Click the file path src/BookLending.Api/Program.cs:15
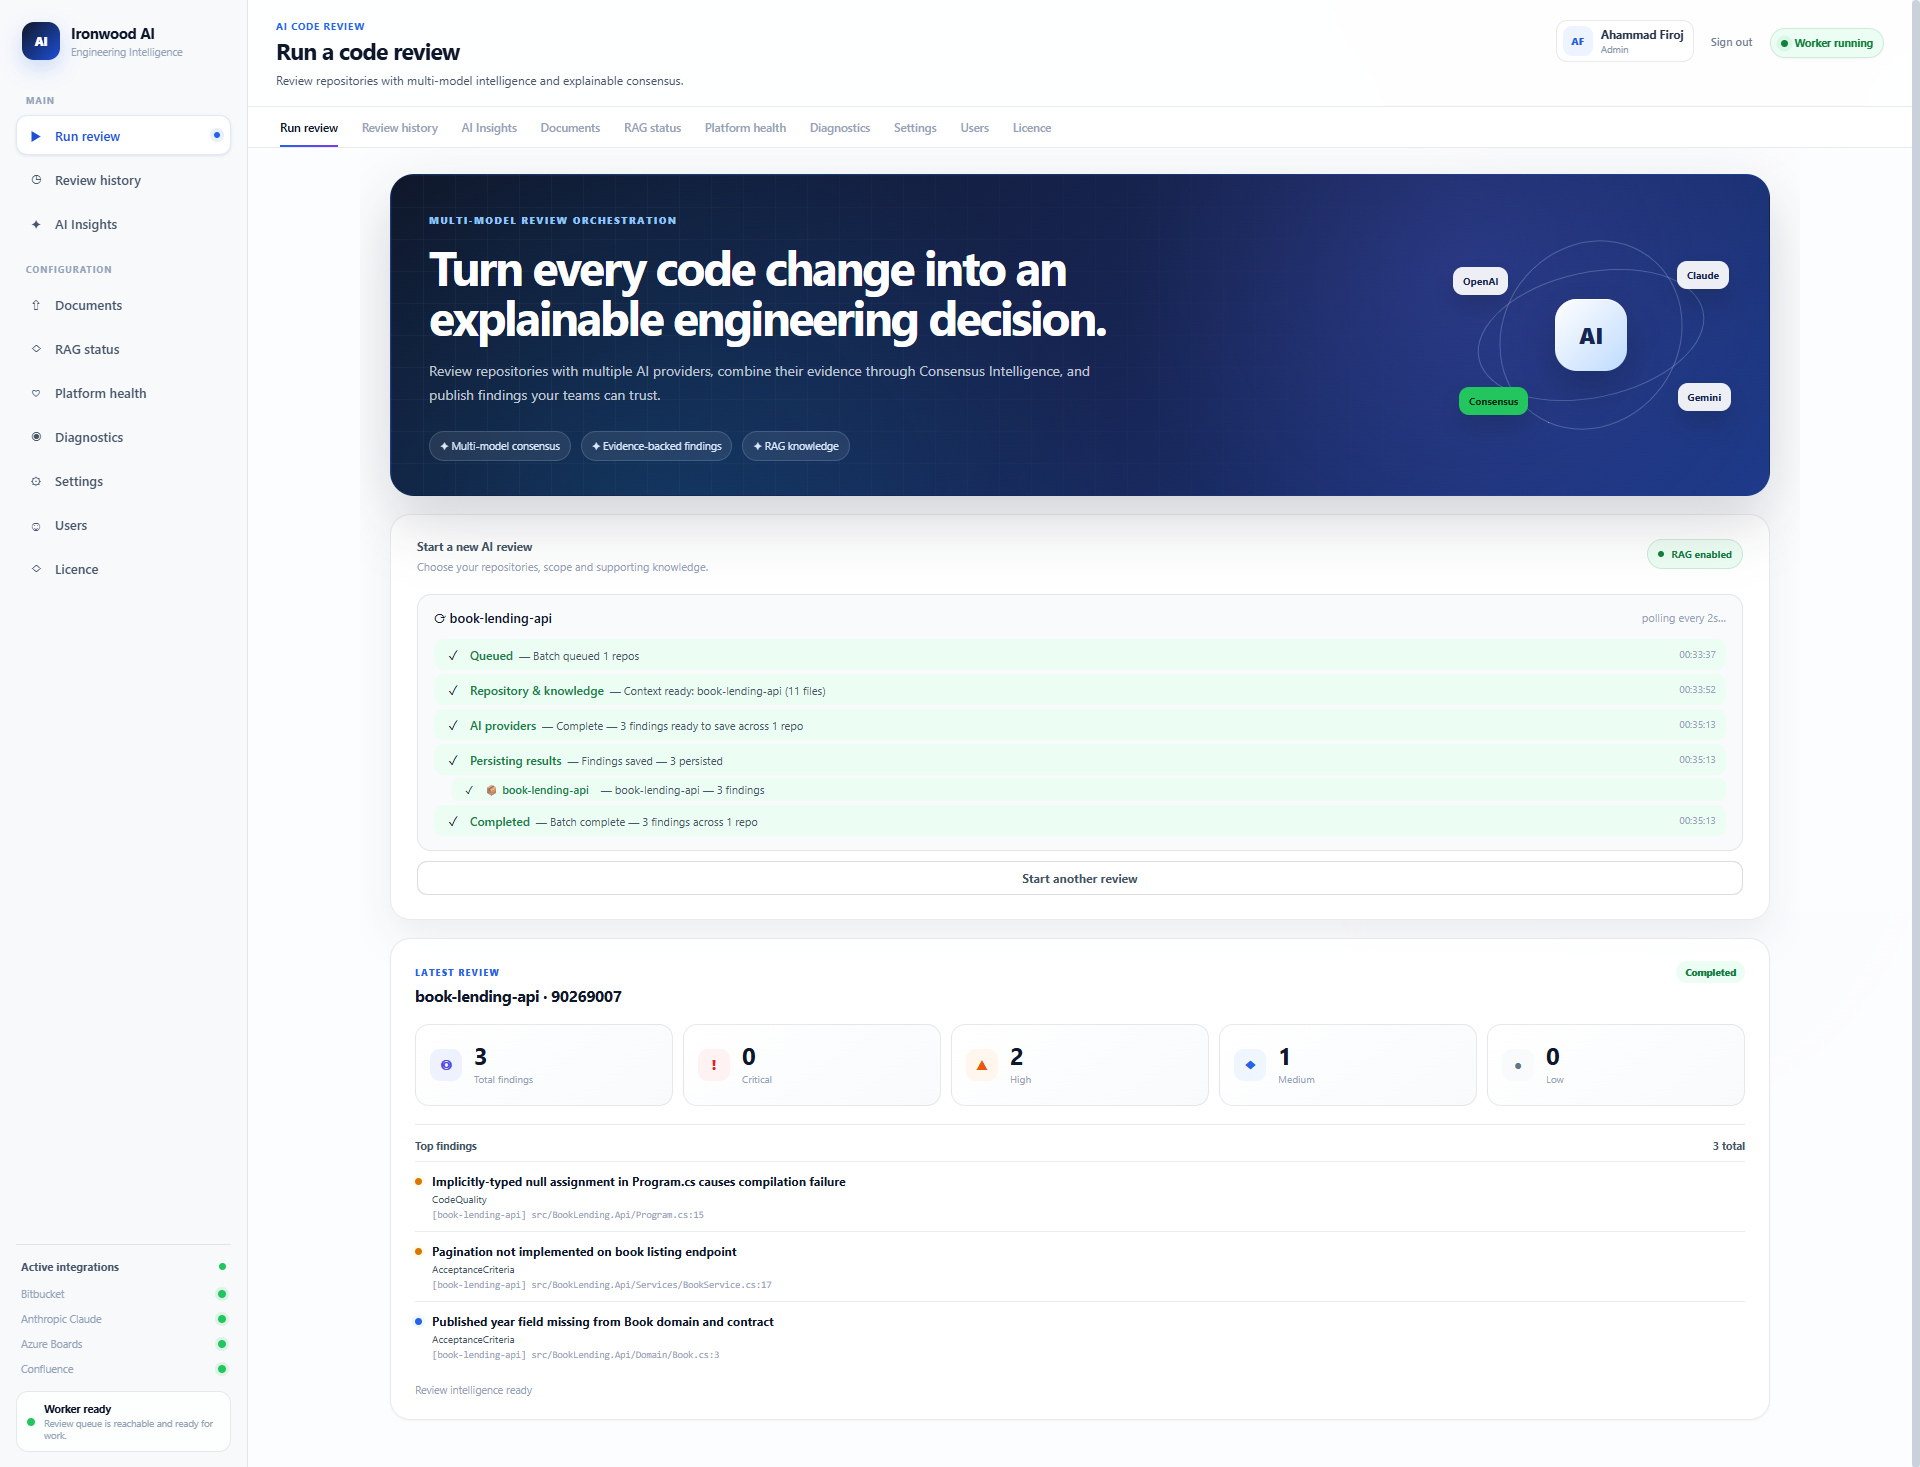Viewport: 1920px width, 1467px height. (617, 1215)
